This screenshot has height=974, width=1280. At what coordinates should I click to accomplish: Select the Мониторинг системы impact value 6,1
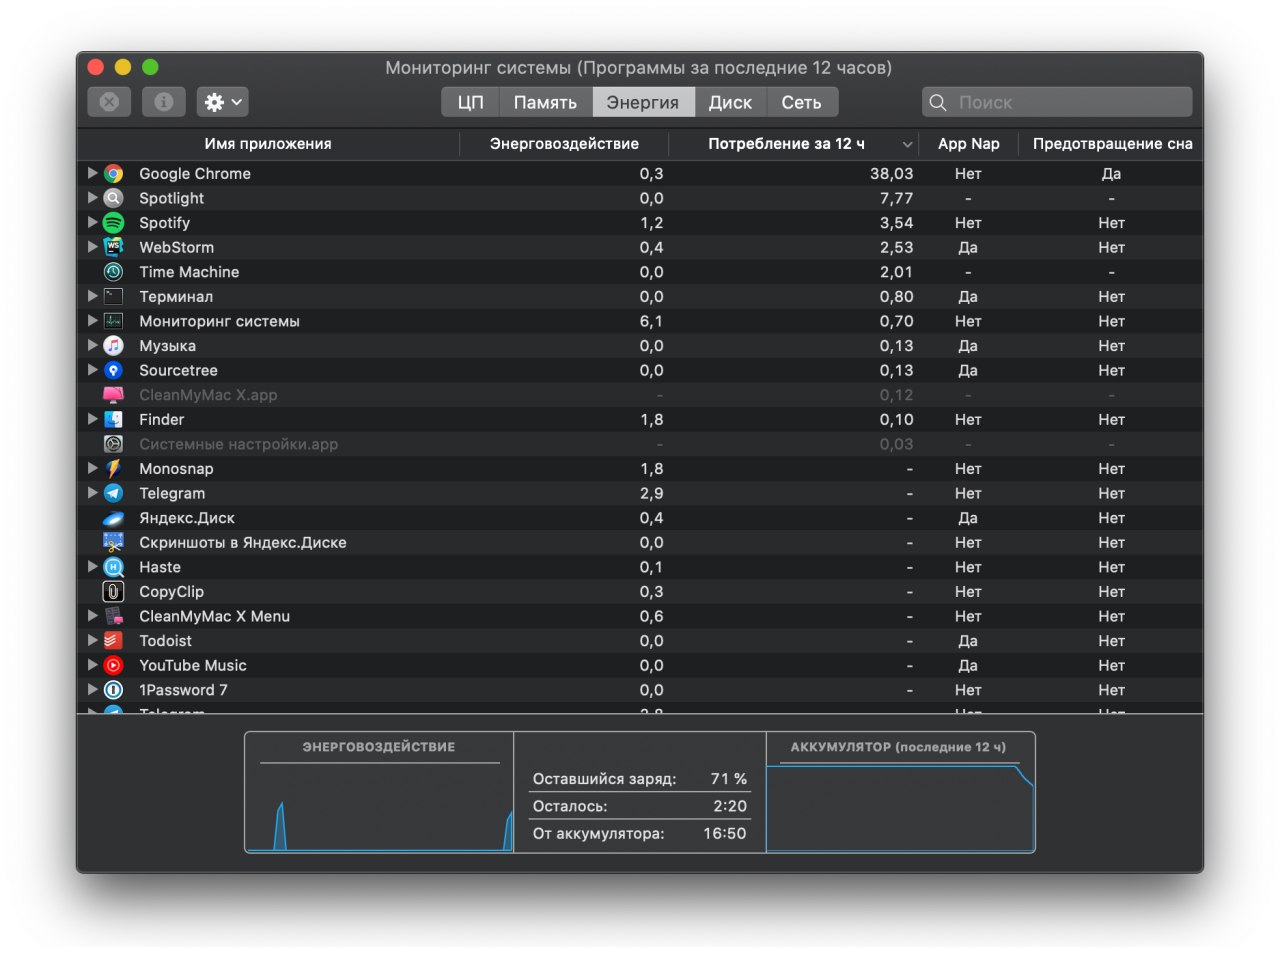tap(651, 321)
